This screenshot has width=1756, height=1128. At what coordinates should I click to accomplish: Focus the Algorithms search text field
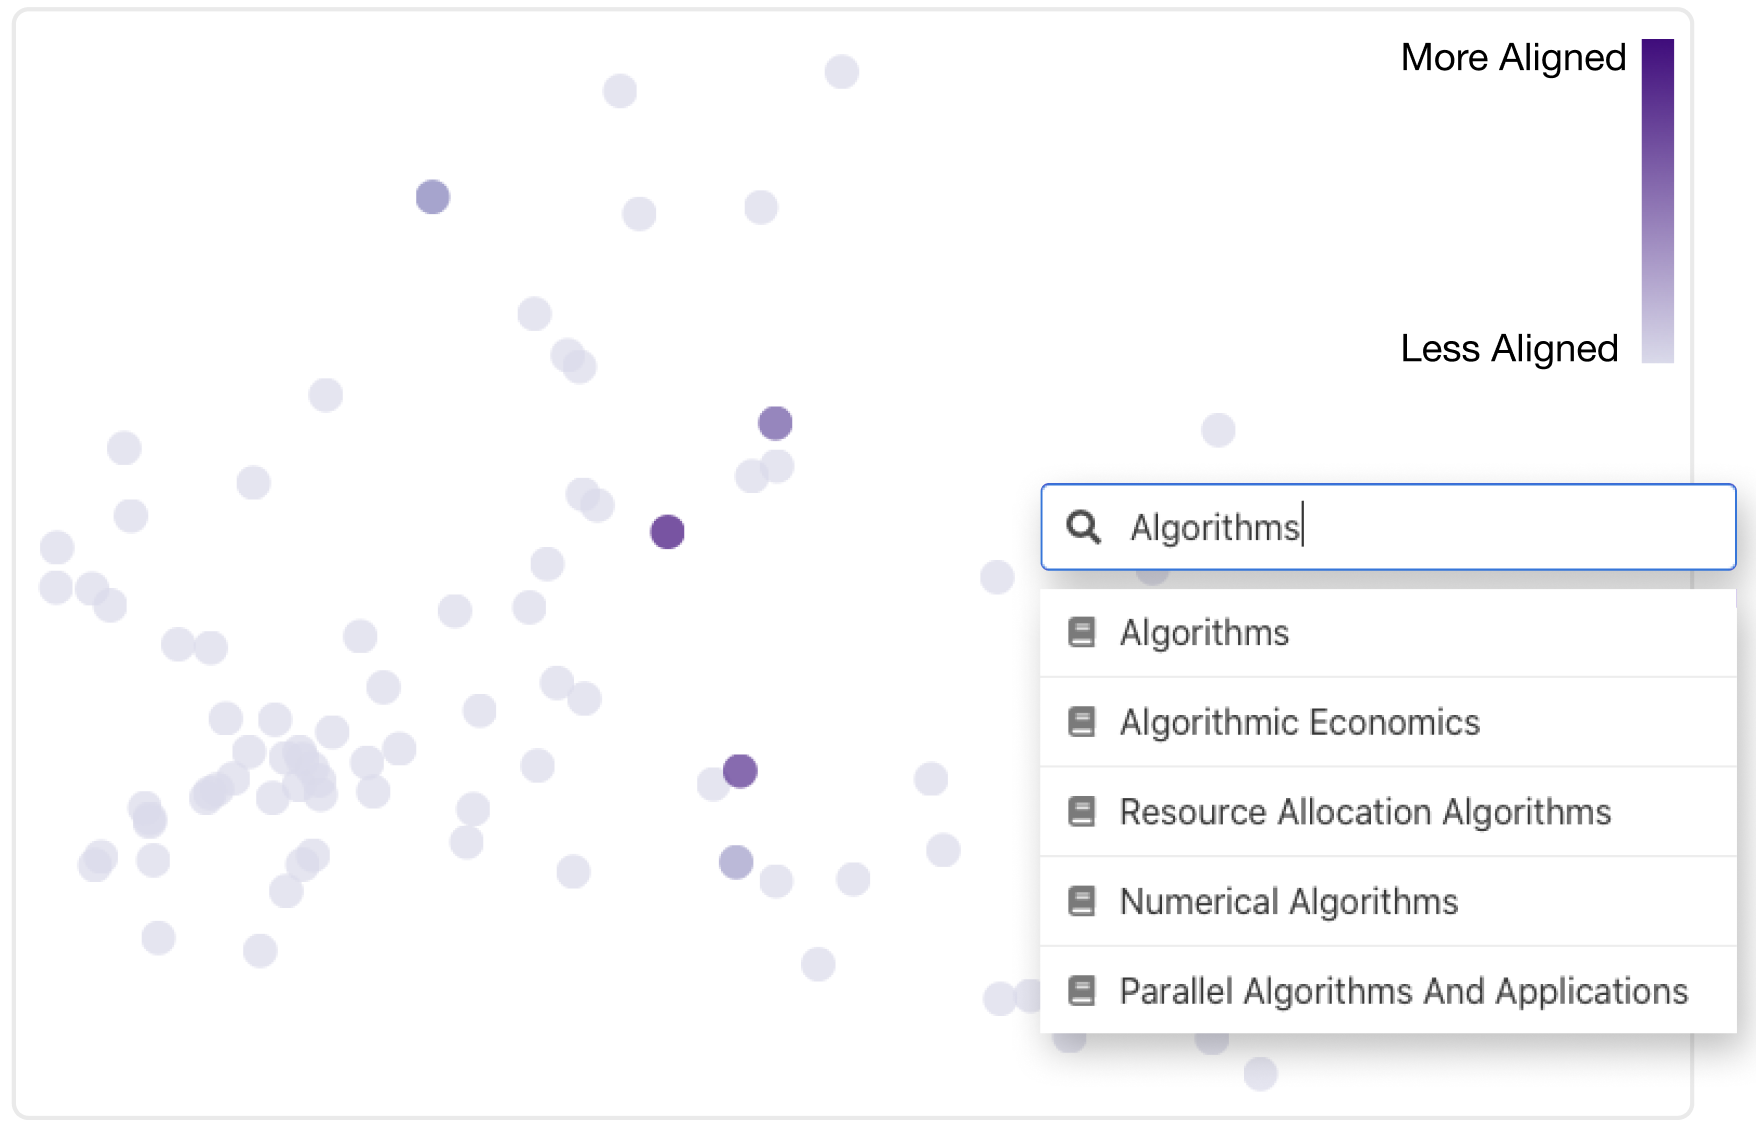click(x=1388, y=527)
